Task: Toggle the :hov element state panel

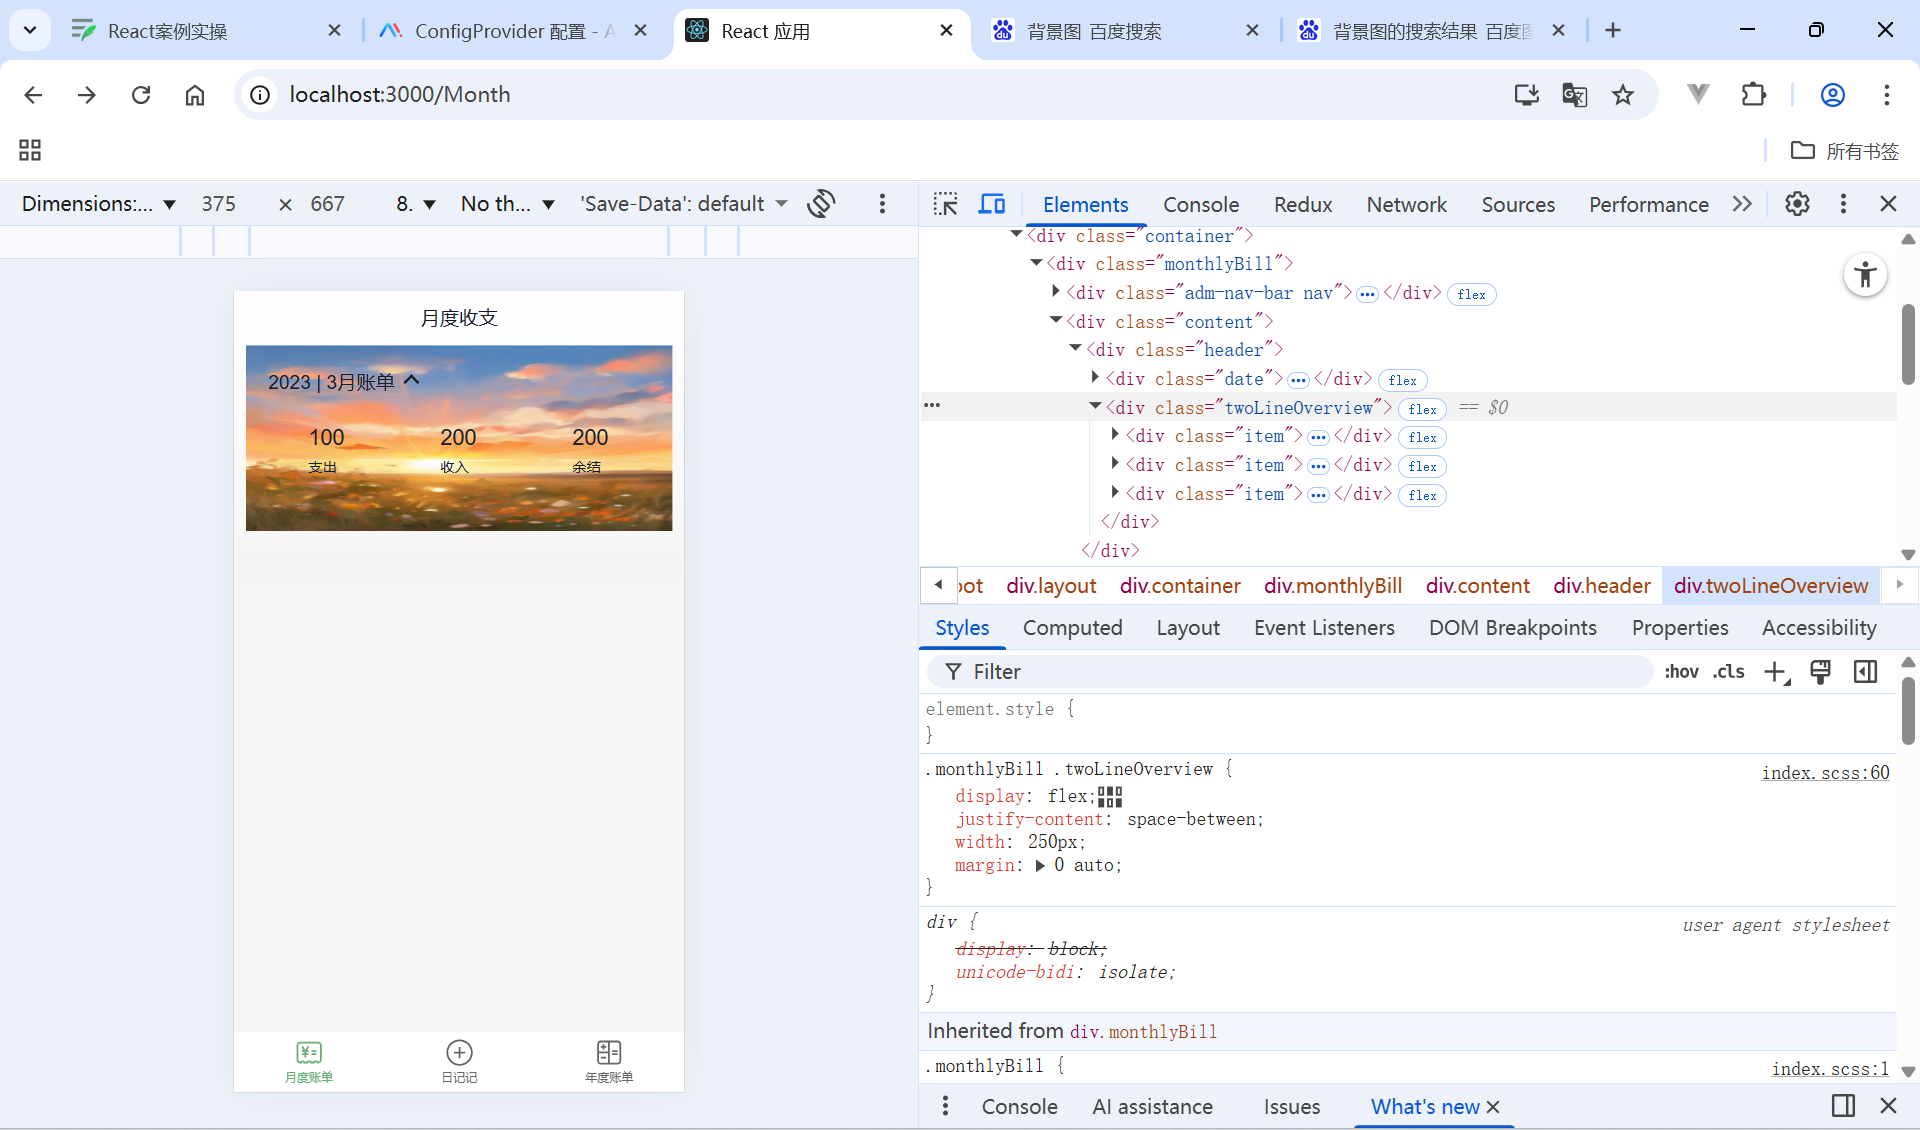Action: pos(1681,672)
